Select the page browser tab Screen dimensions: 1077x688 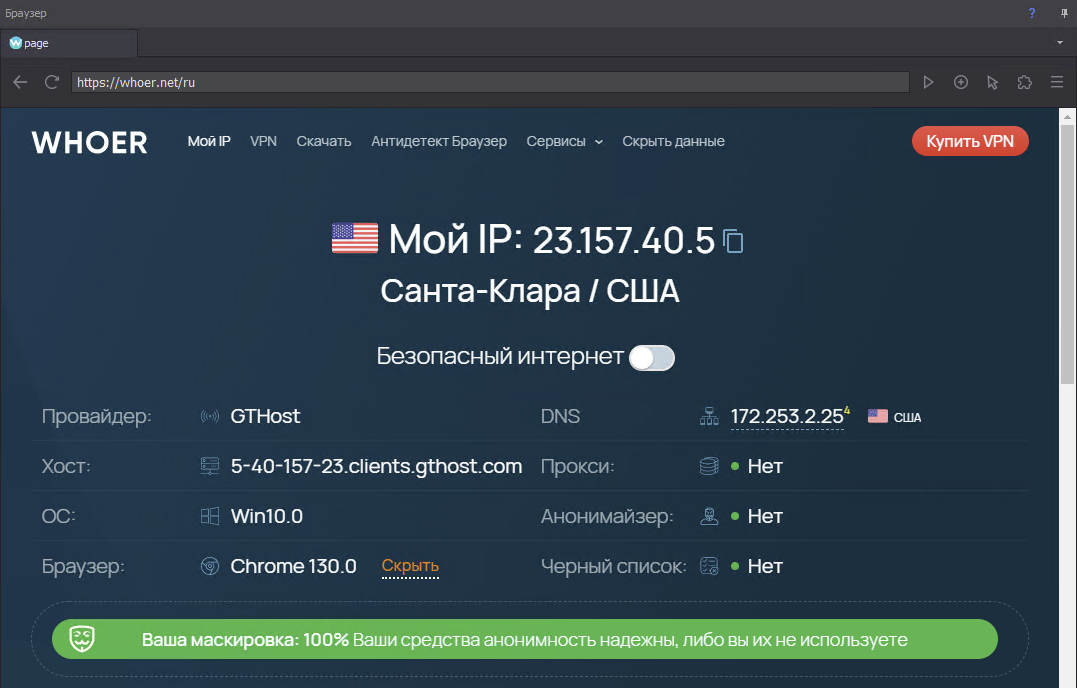[69, 43]
